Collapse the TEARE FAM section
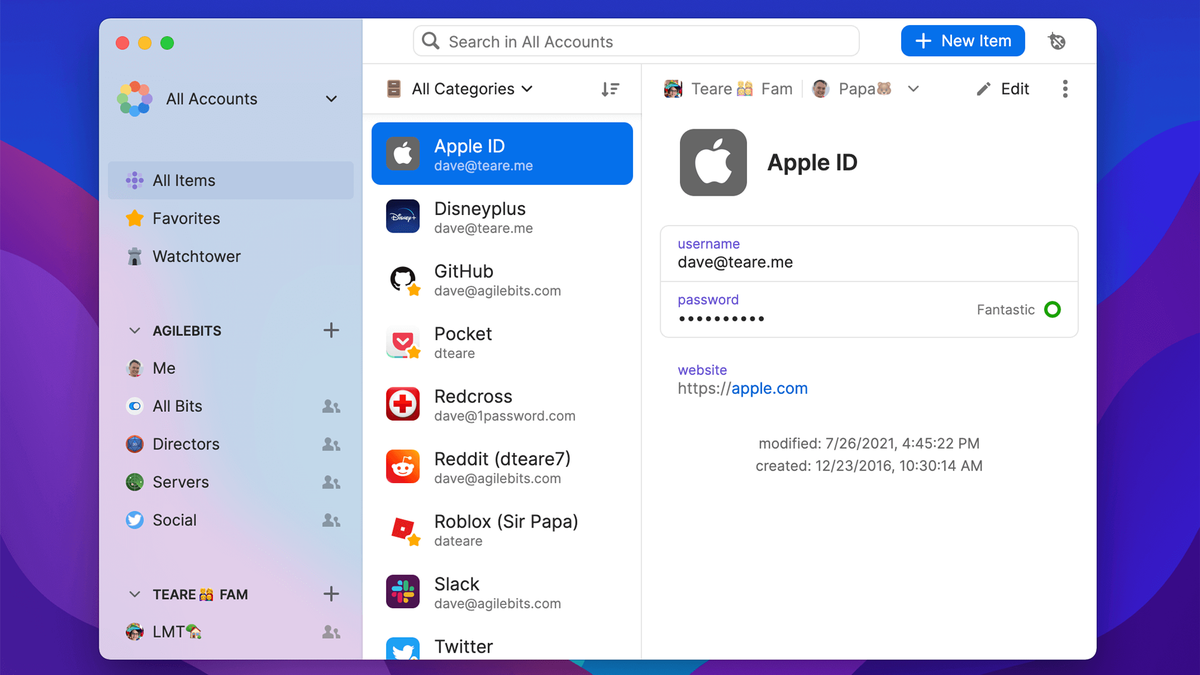 point(134,595)
